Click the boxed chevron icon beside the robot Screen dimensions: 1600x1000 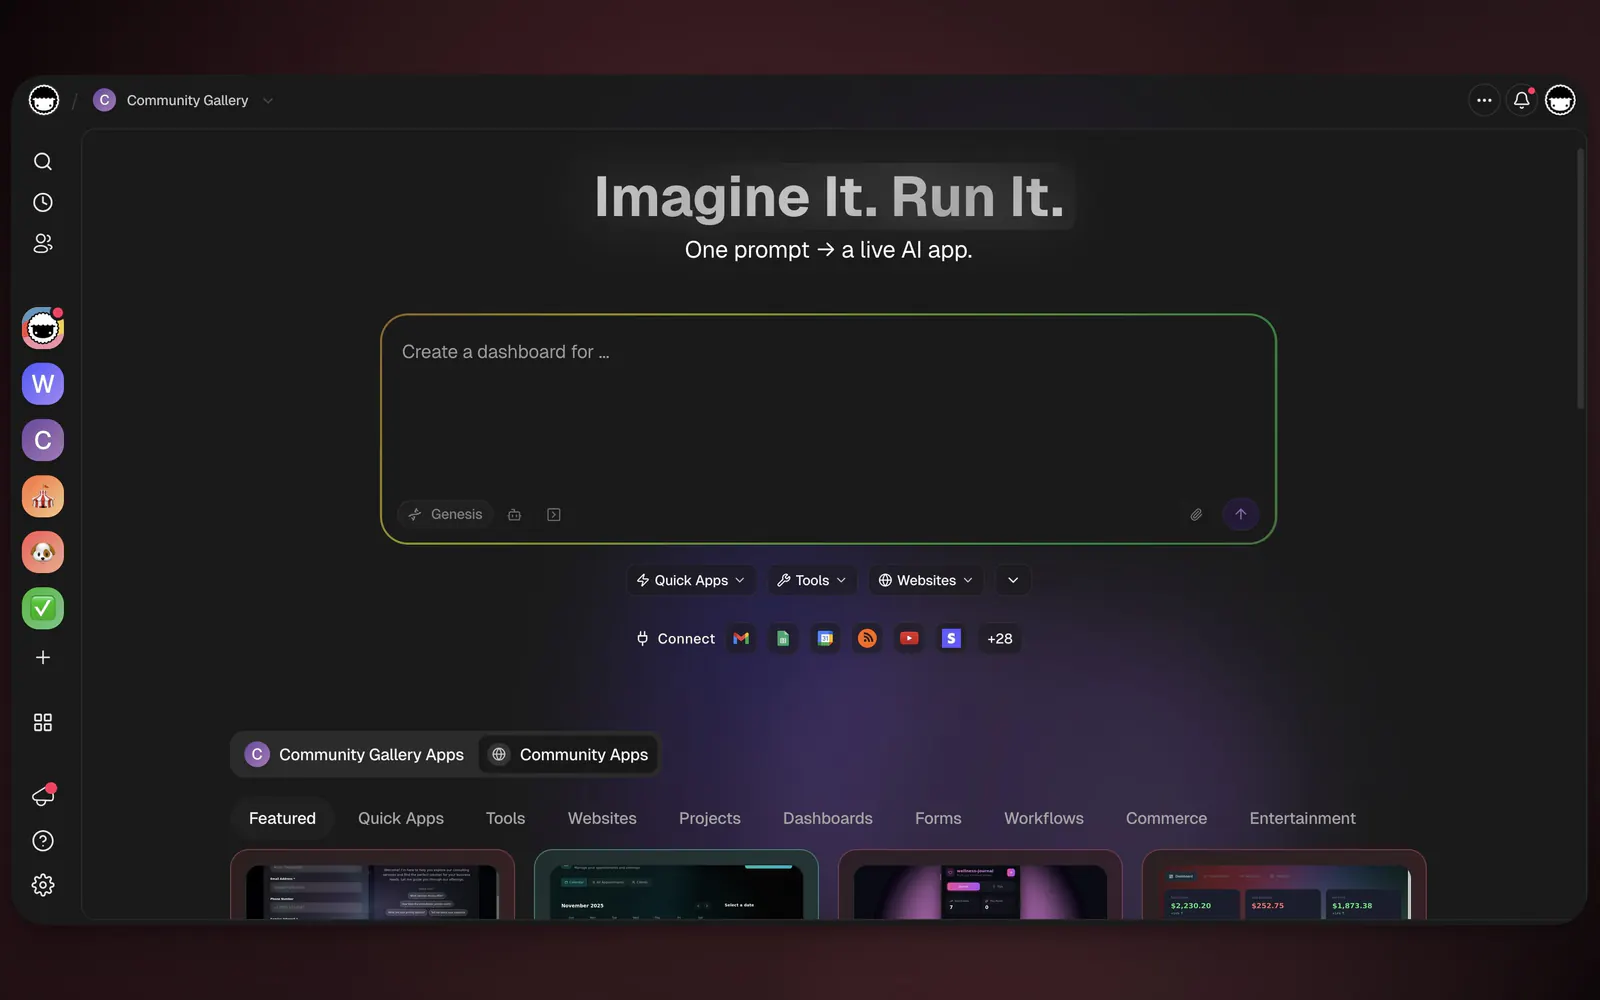tap(554, 515)
